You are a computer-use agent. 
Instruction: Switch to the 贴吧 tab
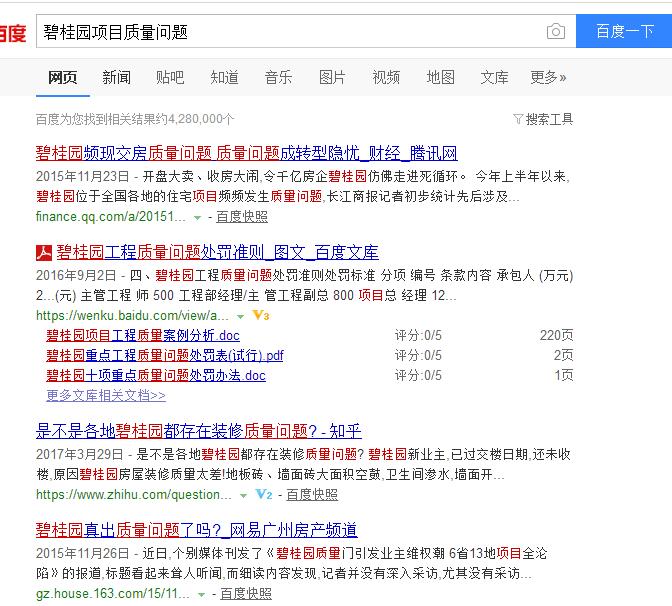tap(170, 78)
